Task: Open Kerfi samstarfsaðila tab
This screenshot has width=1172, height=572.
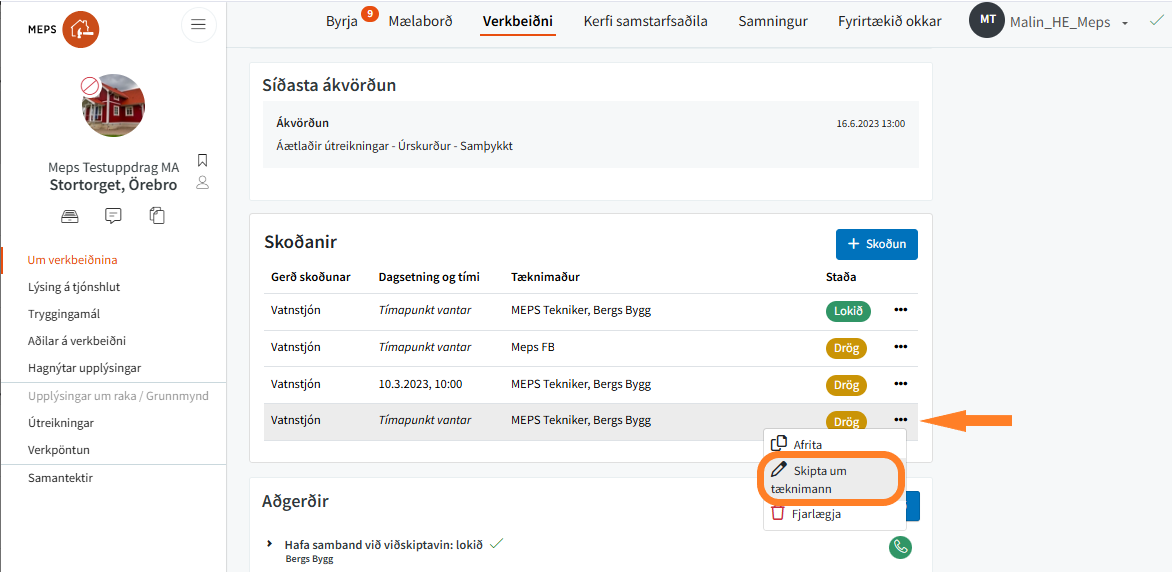Action: 645,21
